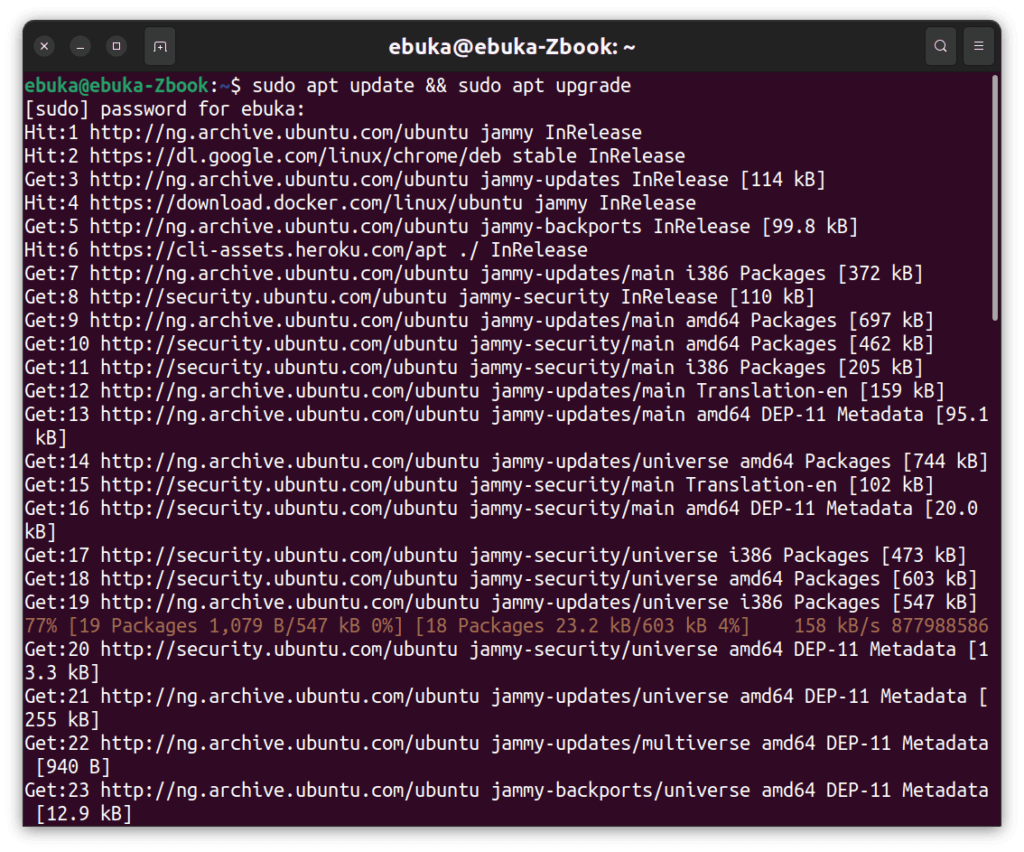Click the '[sudo] password for ebuka:' line
Screen dimensions: 1024x852
165,109
